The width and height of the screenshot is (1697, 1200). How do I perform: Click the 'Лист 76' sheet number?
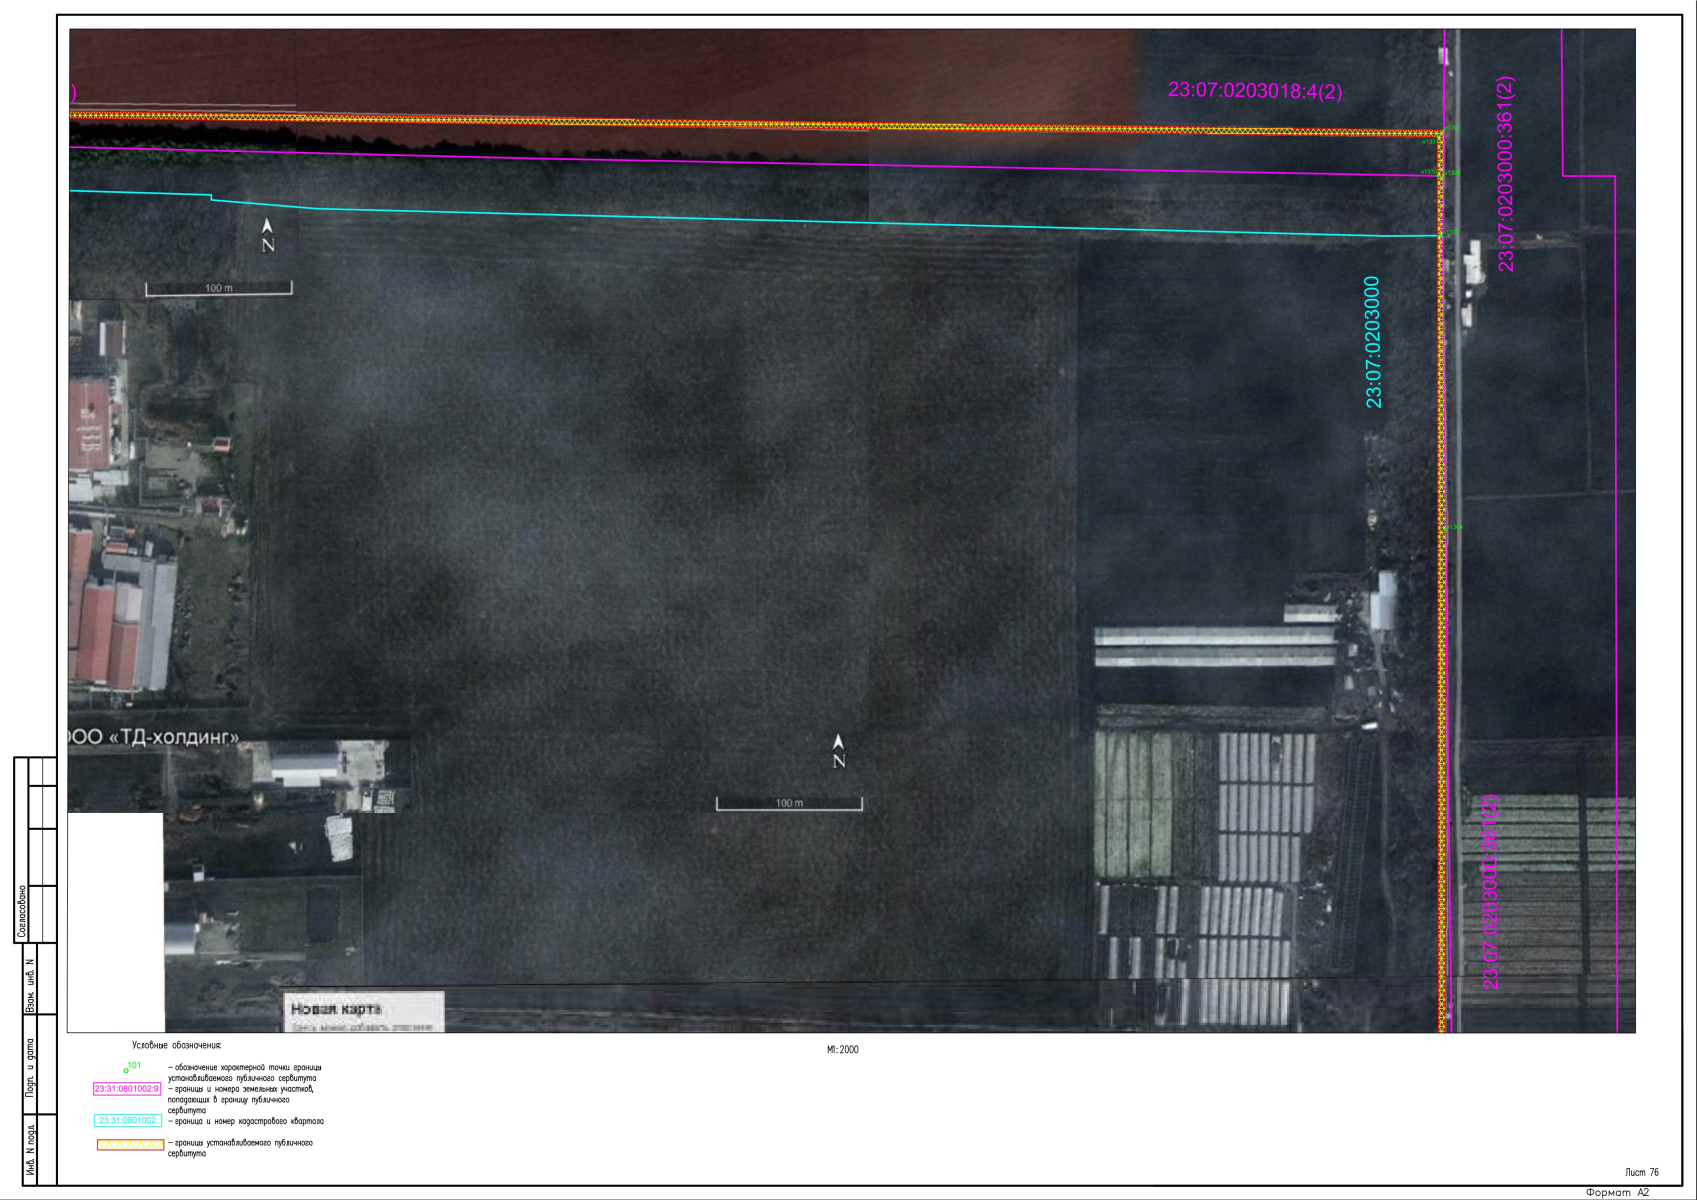1641,1172
